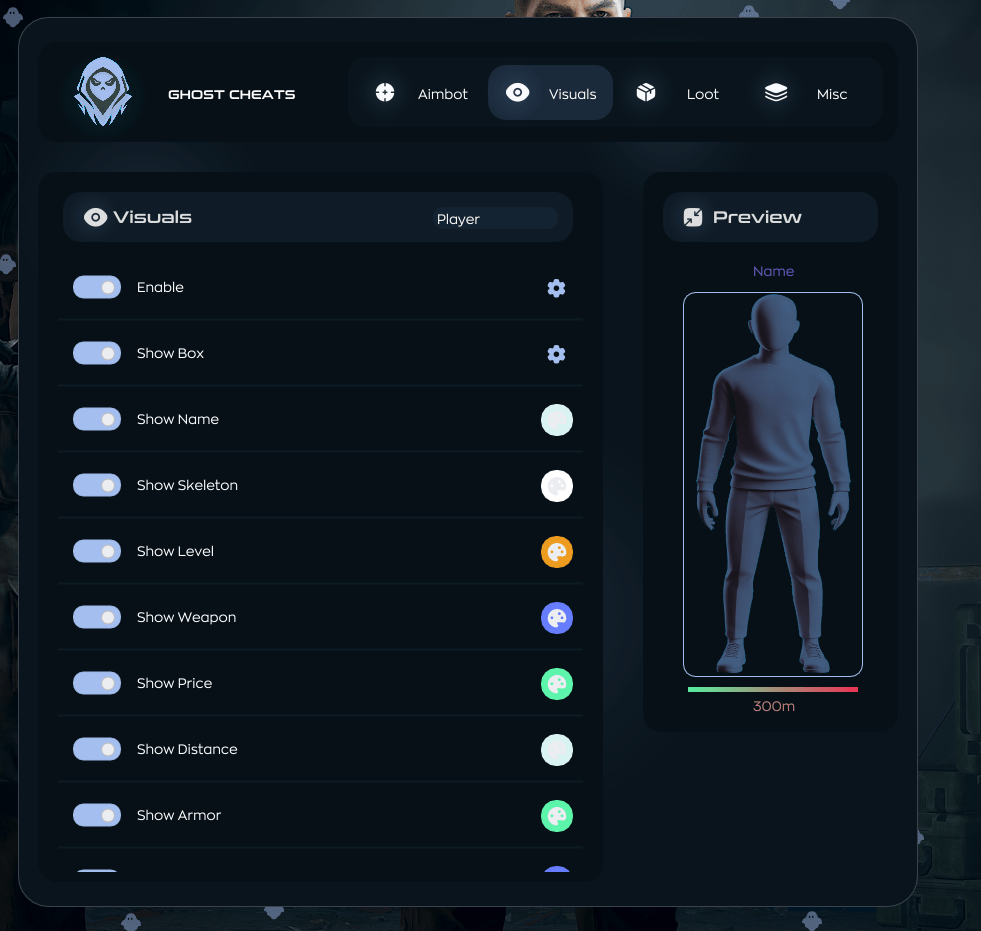The image size is (981, 931).
Task: Pick the blue Show Weapon color swatch
Action: (x=557, y=618)
